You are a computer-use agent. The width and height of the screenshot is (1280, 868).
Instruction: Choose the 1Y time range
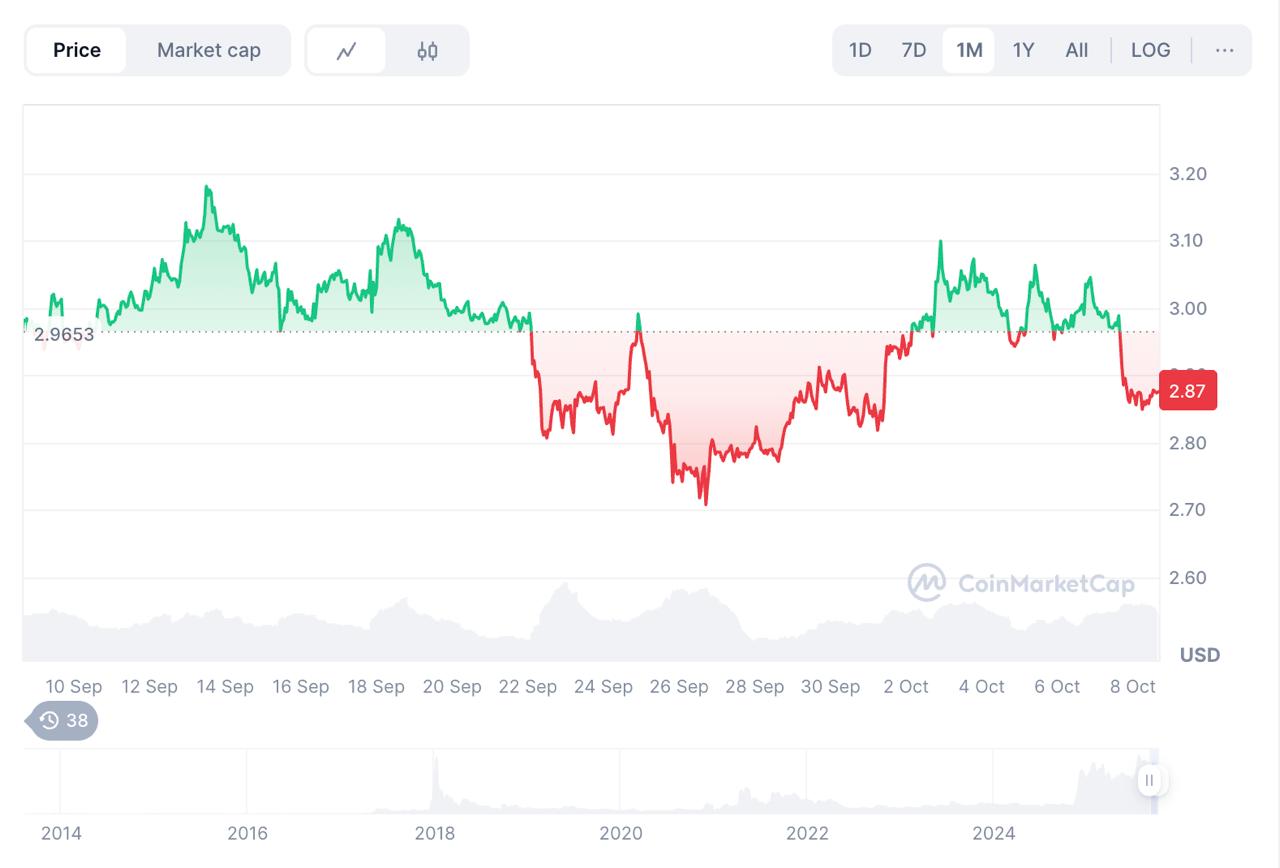pyautogui.click(x=1023, y=50)
